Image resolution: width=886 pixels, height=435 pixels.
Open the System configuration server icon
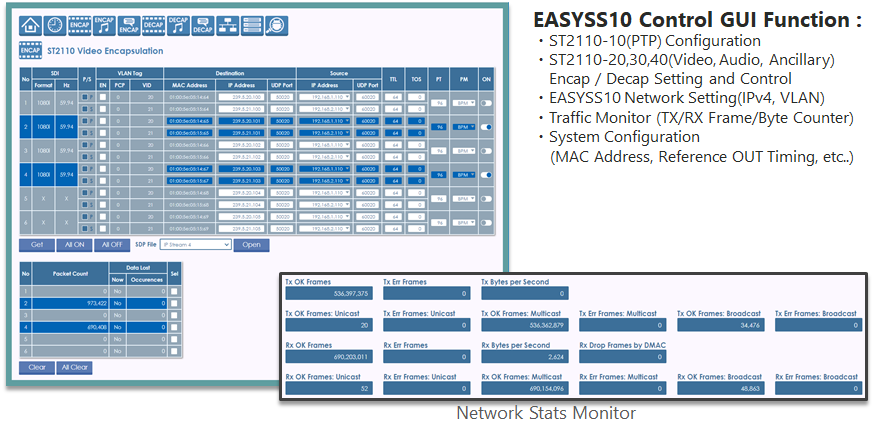click(252, 26)
